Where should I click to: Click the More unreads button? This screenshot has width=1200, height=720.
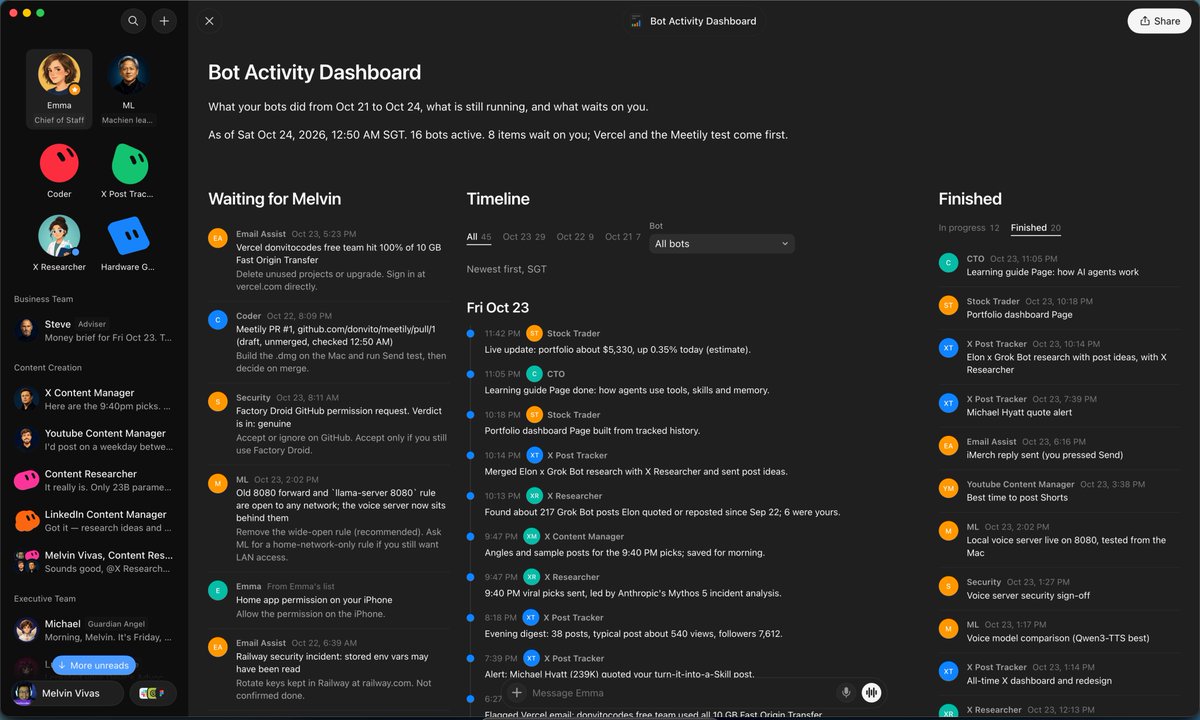pyautogui.click(x=93, y=665)
